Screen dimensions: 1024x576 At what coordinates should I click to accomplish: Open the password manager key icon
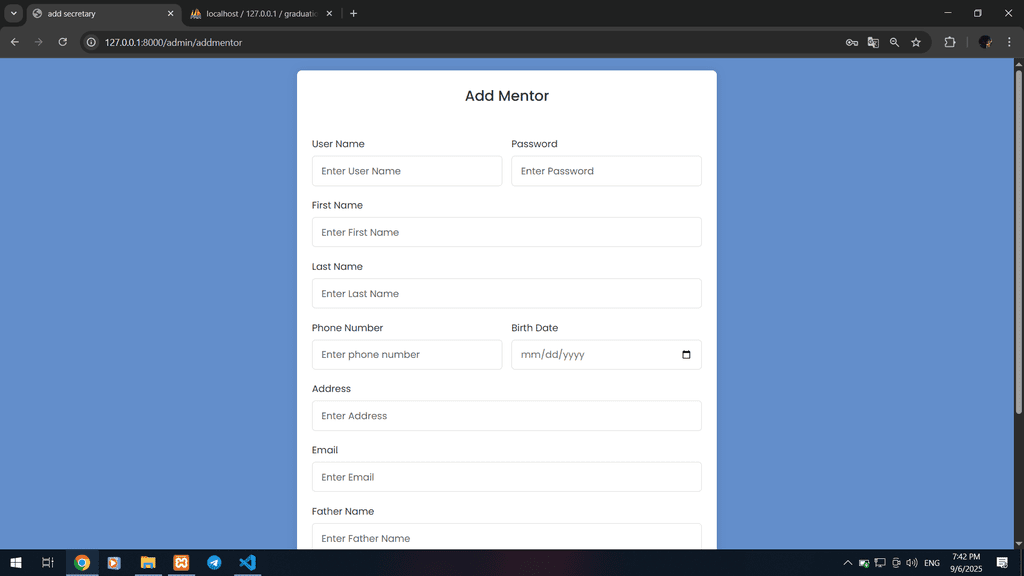click(851, 42)
